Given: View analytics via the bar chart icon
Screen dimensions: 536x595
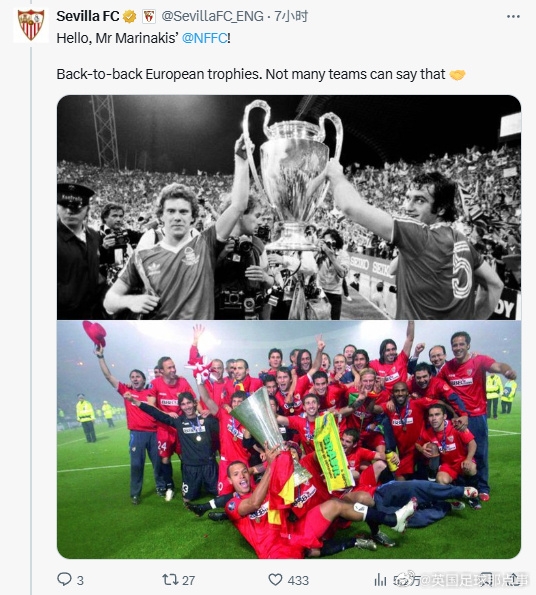Looking at the screenshot, I should click(x=380, y=580).
